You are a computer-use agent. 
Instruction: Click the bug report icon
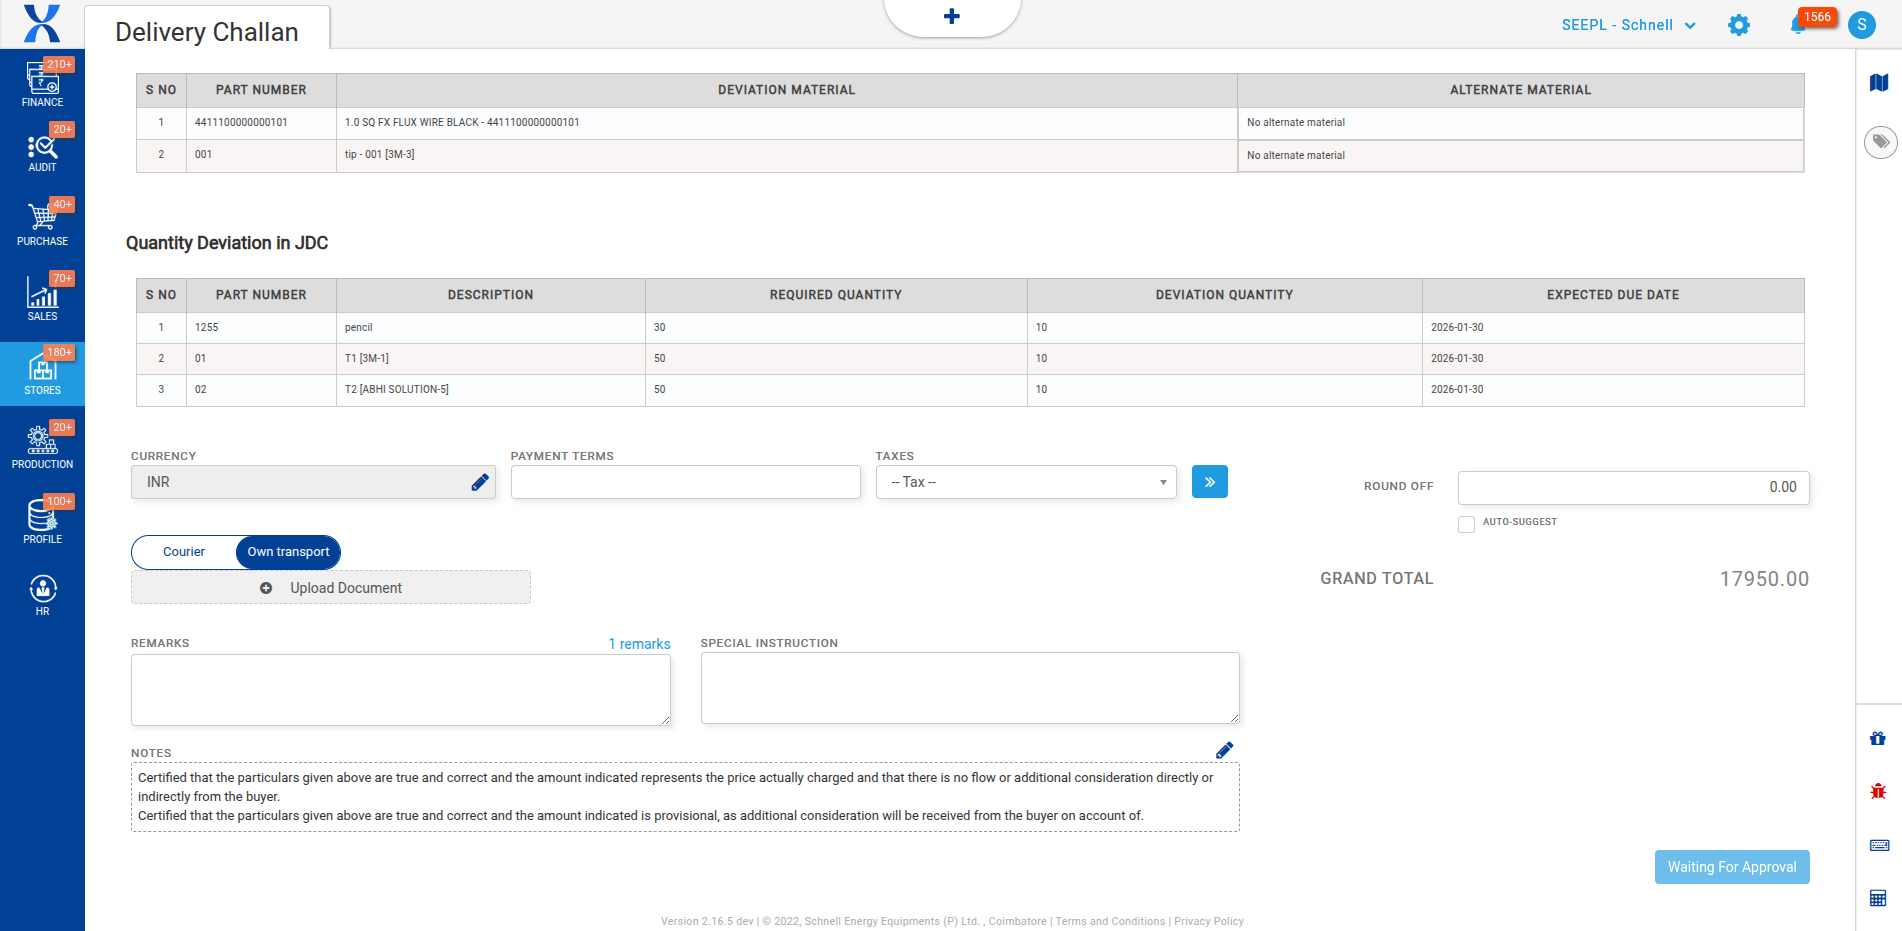pos(1878,791)
